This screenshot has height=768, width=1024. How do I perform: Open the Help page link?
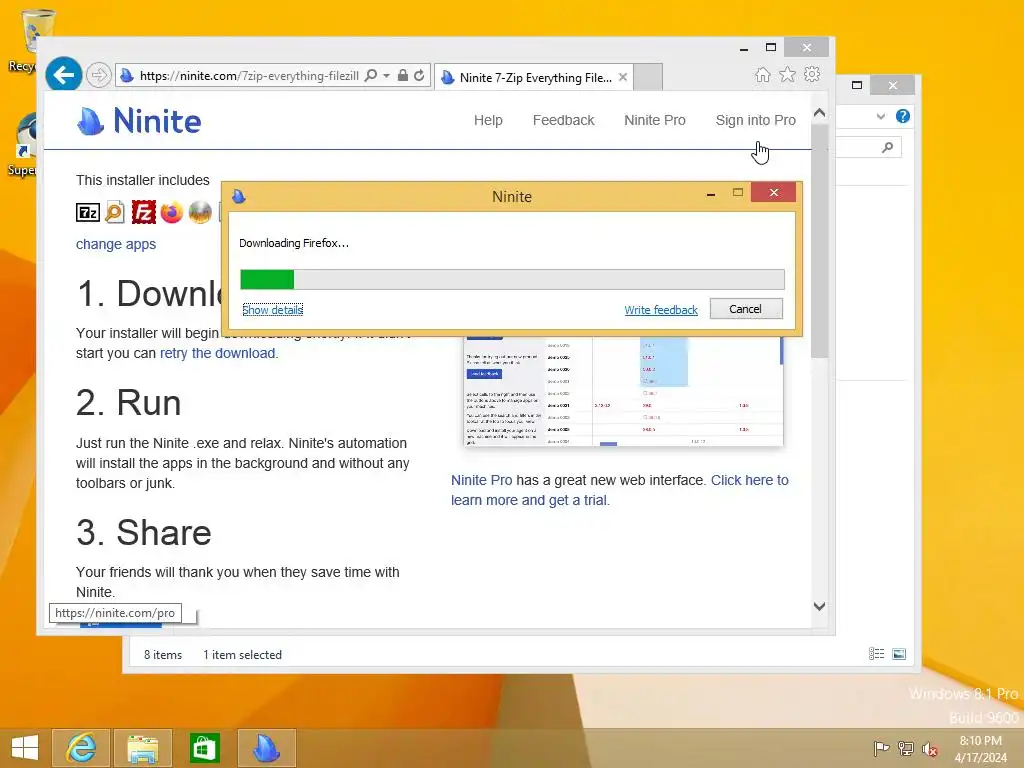point(488,120)
